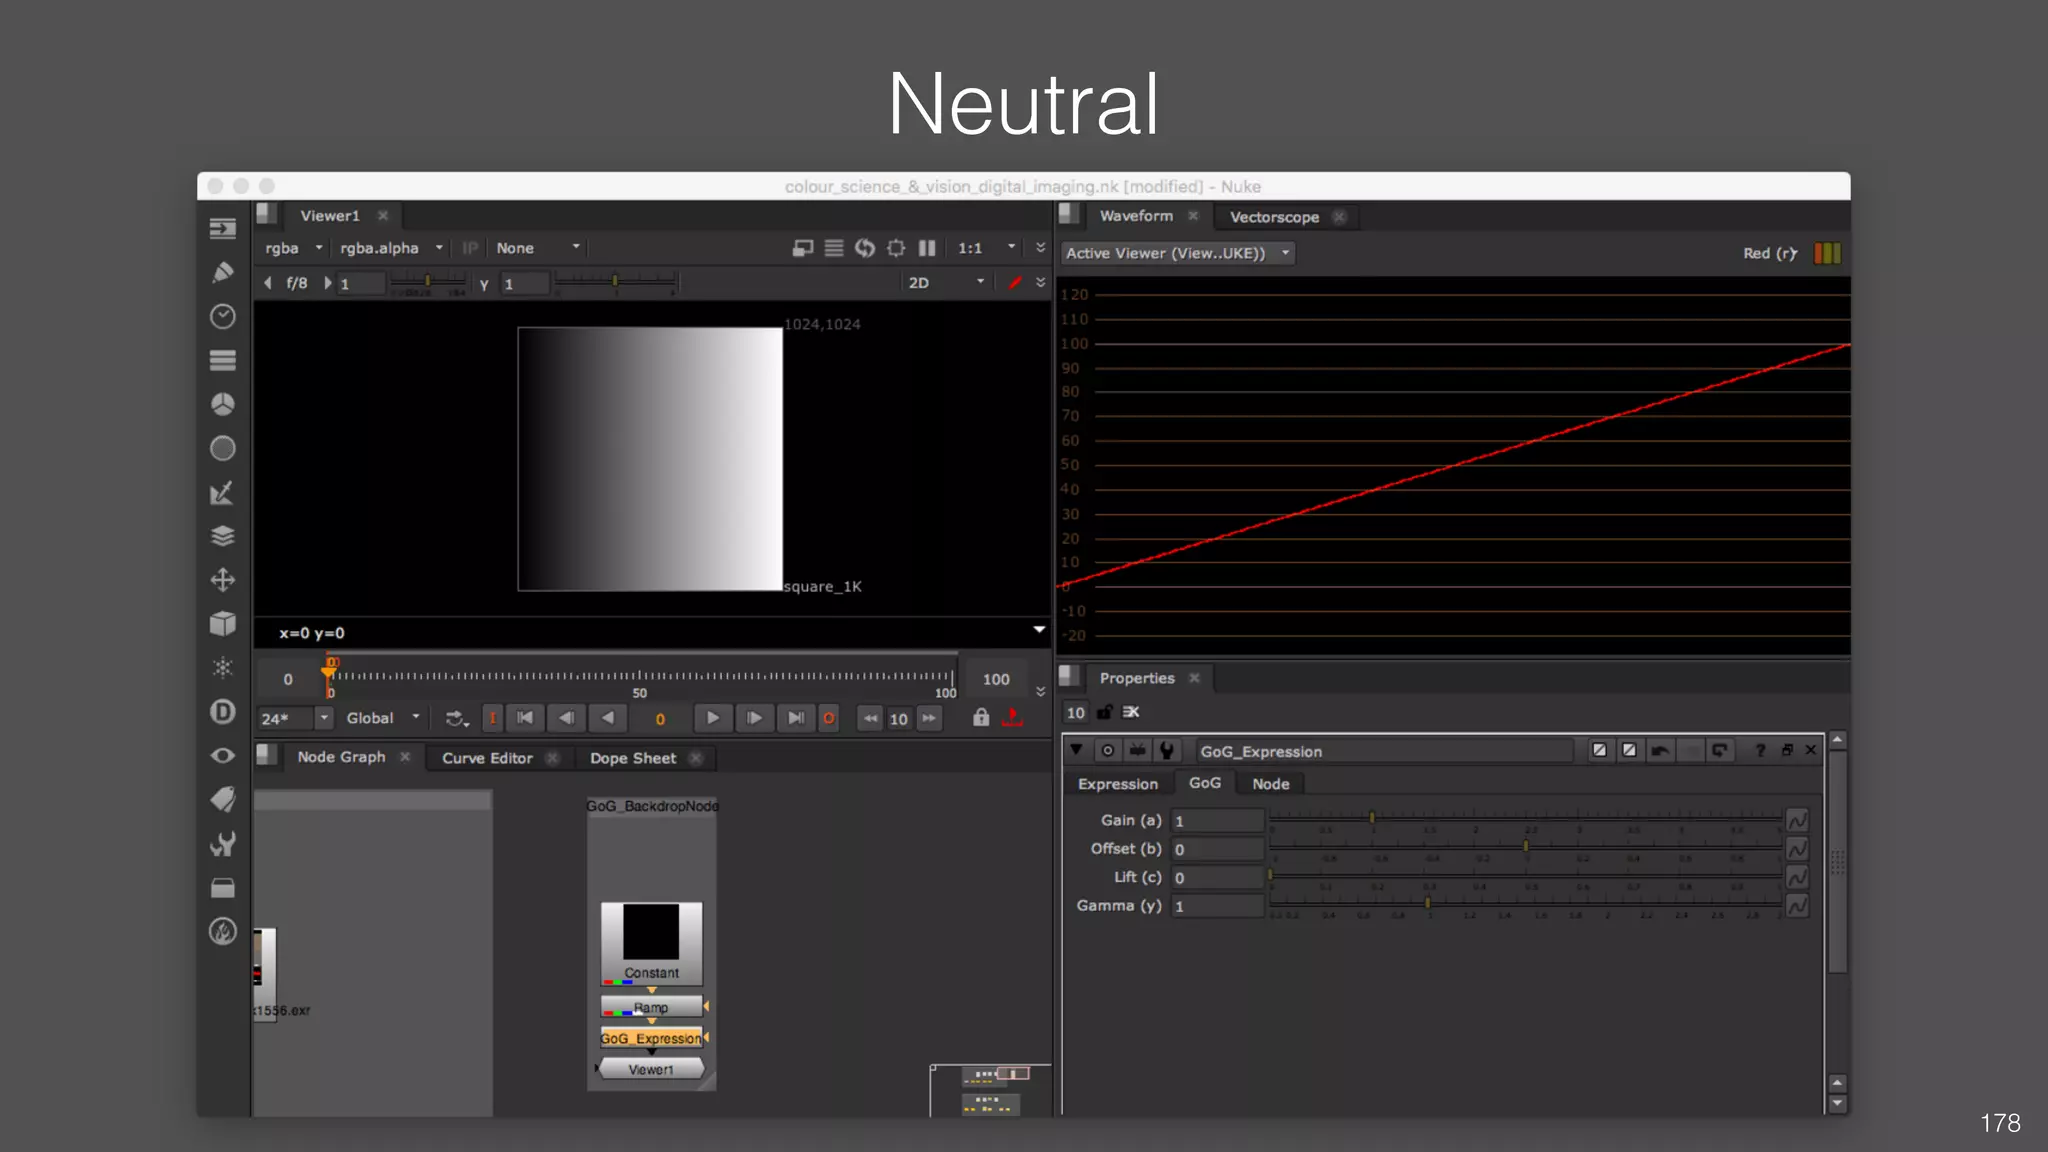Image resolution: width=2048 pixels, height=1152 pixels.
Task: Toggle the waveform RGB parade channels icon
Action: pyautogui.click(x=1827, y=253)
